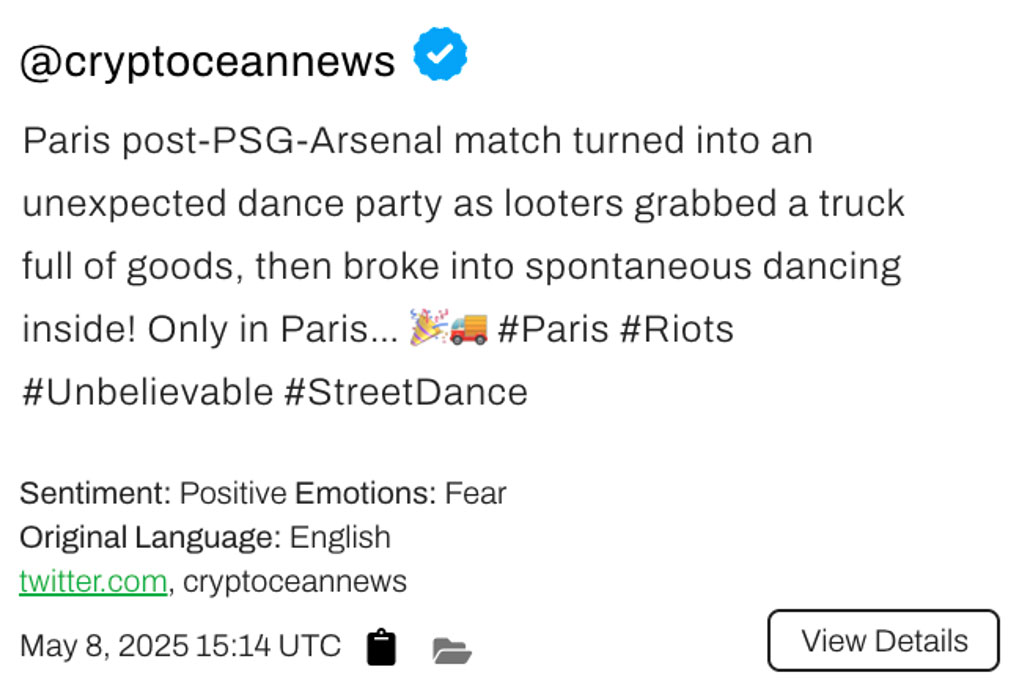Screen dimensions: 1016x688
Task: Click the blue verified badge
Action: [x=440, y=56]
